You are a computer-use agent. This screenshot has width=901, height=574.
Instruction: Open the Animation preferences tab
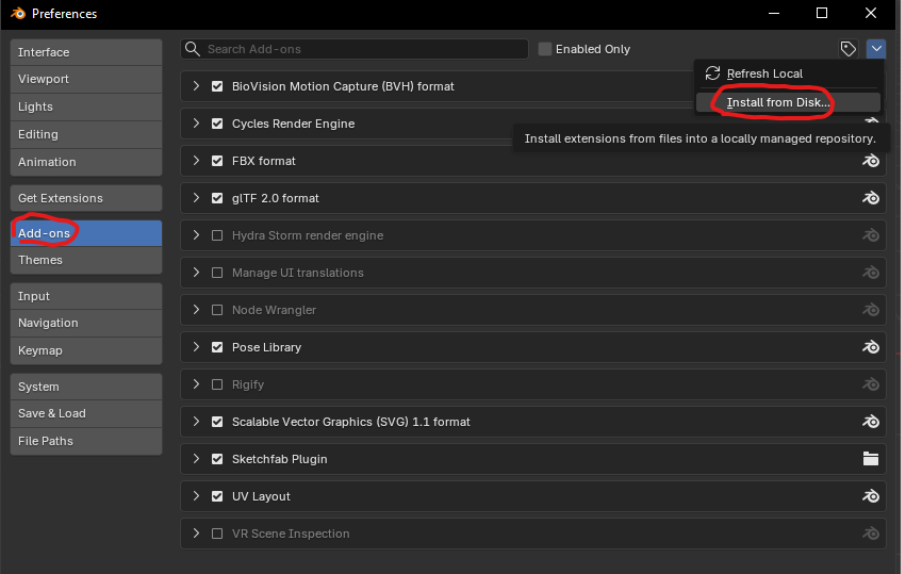[86, 162]
